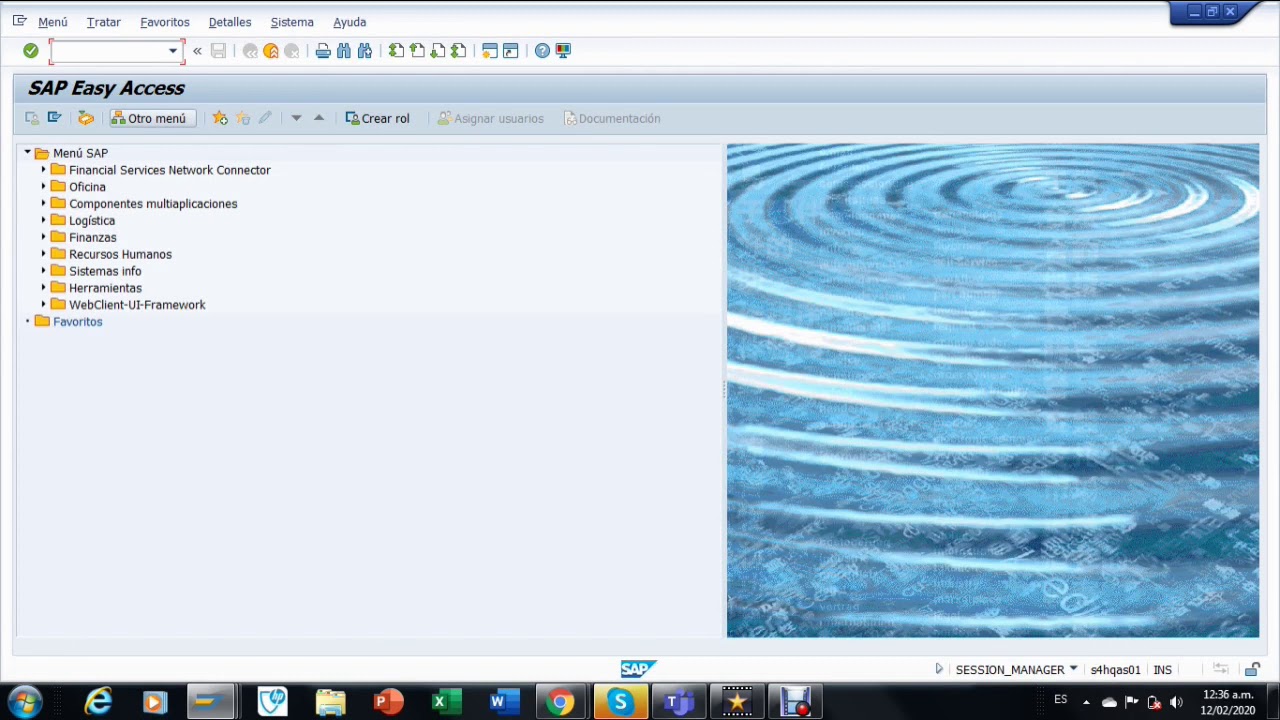Expand the Oficina folder arrow
This screenshot has height=720, width=1280.
point(44,187)
